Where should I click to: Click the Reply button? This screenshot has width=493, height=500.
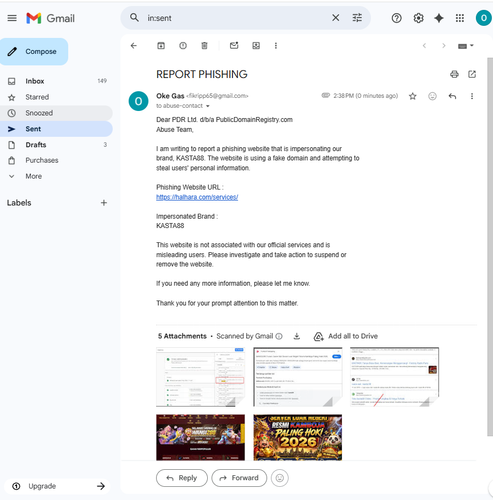pos(182,478)
